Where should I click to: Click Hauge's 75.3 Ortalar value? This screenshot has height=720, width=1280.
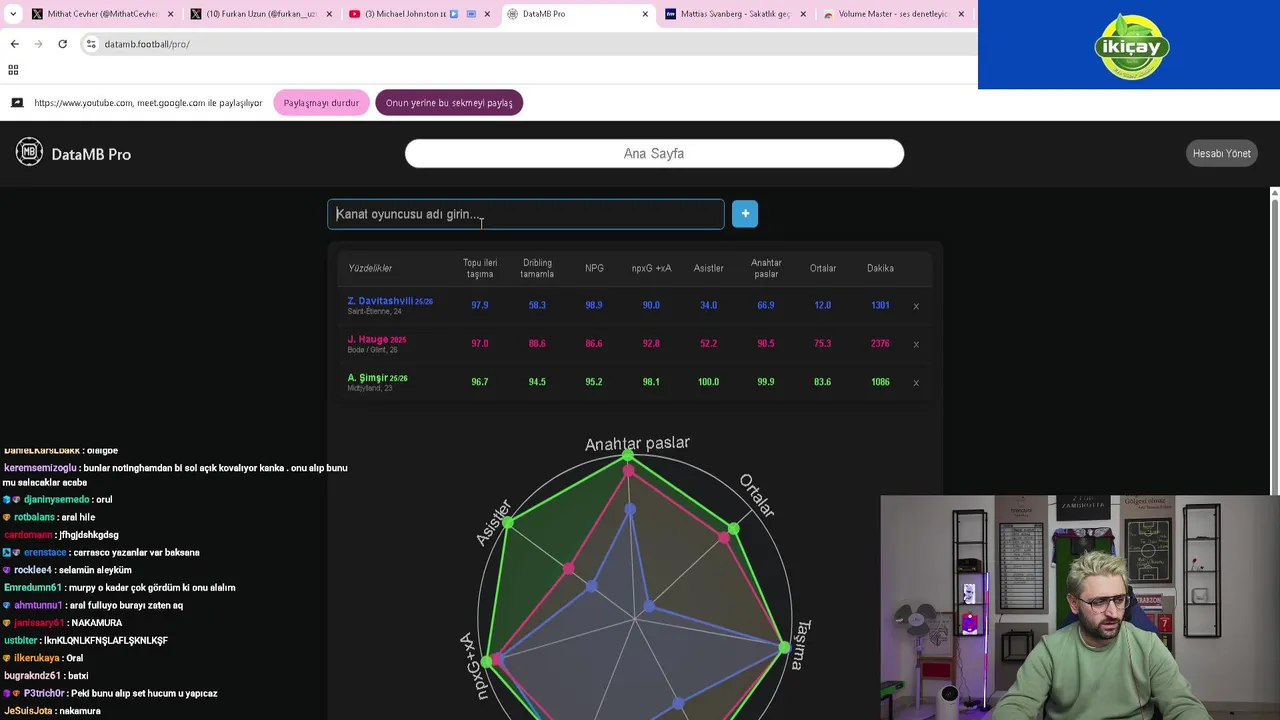pyautogui.click(x=823, y=343)
